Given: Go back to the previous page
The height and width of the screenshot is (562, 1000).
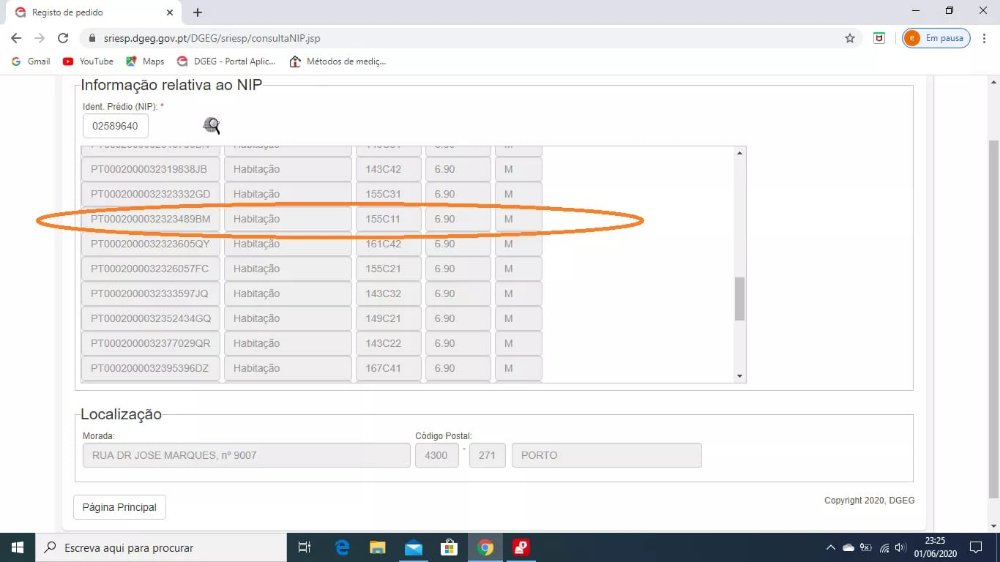Looking at the screenshot, I should pos(16,38).
